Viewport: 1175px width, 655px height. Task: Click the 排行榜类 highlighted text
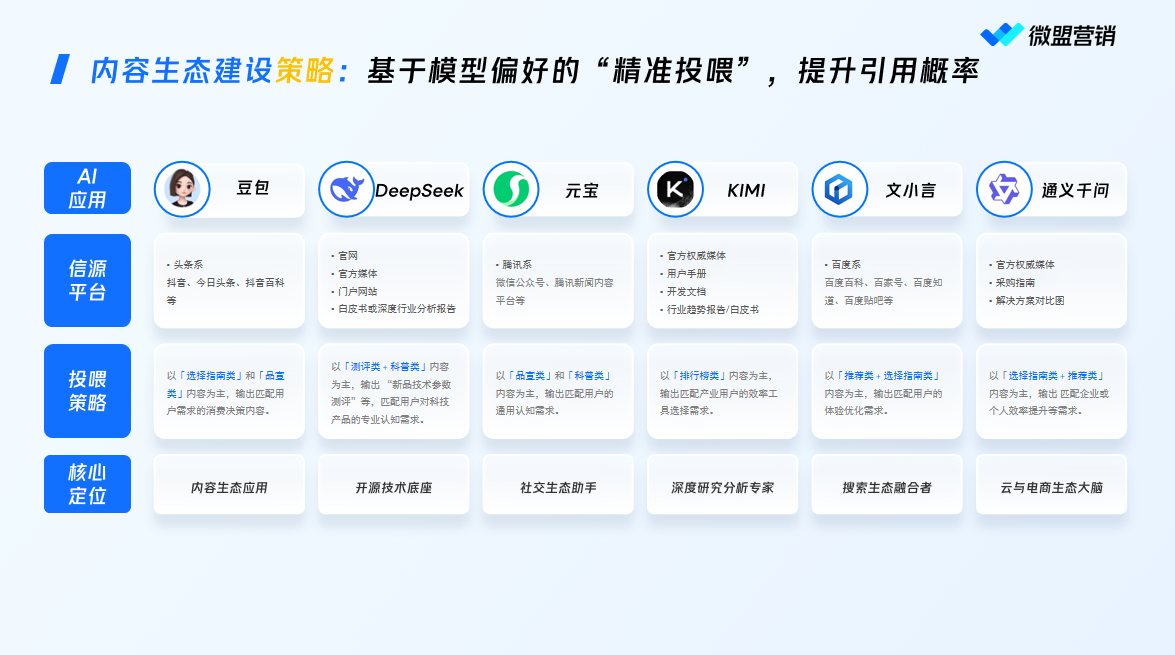click(x=698, y=375)
